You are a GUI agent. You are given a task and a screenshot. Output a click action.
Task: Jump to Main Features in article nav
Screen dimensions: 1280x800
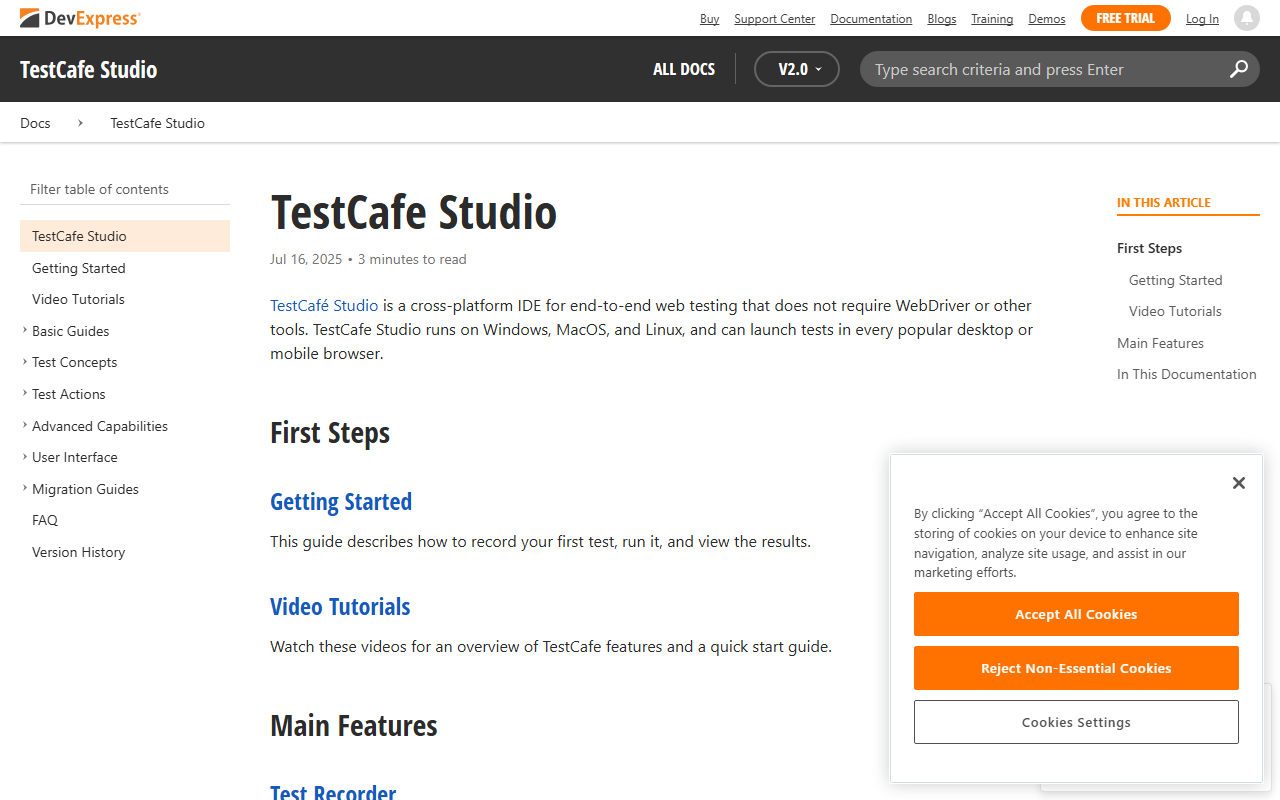click(x=1160, y=343)
